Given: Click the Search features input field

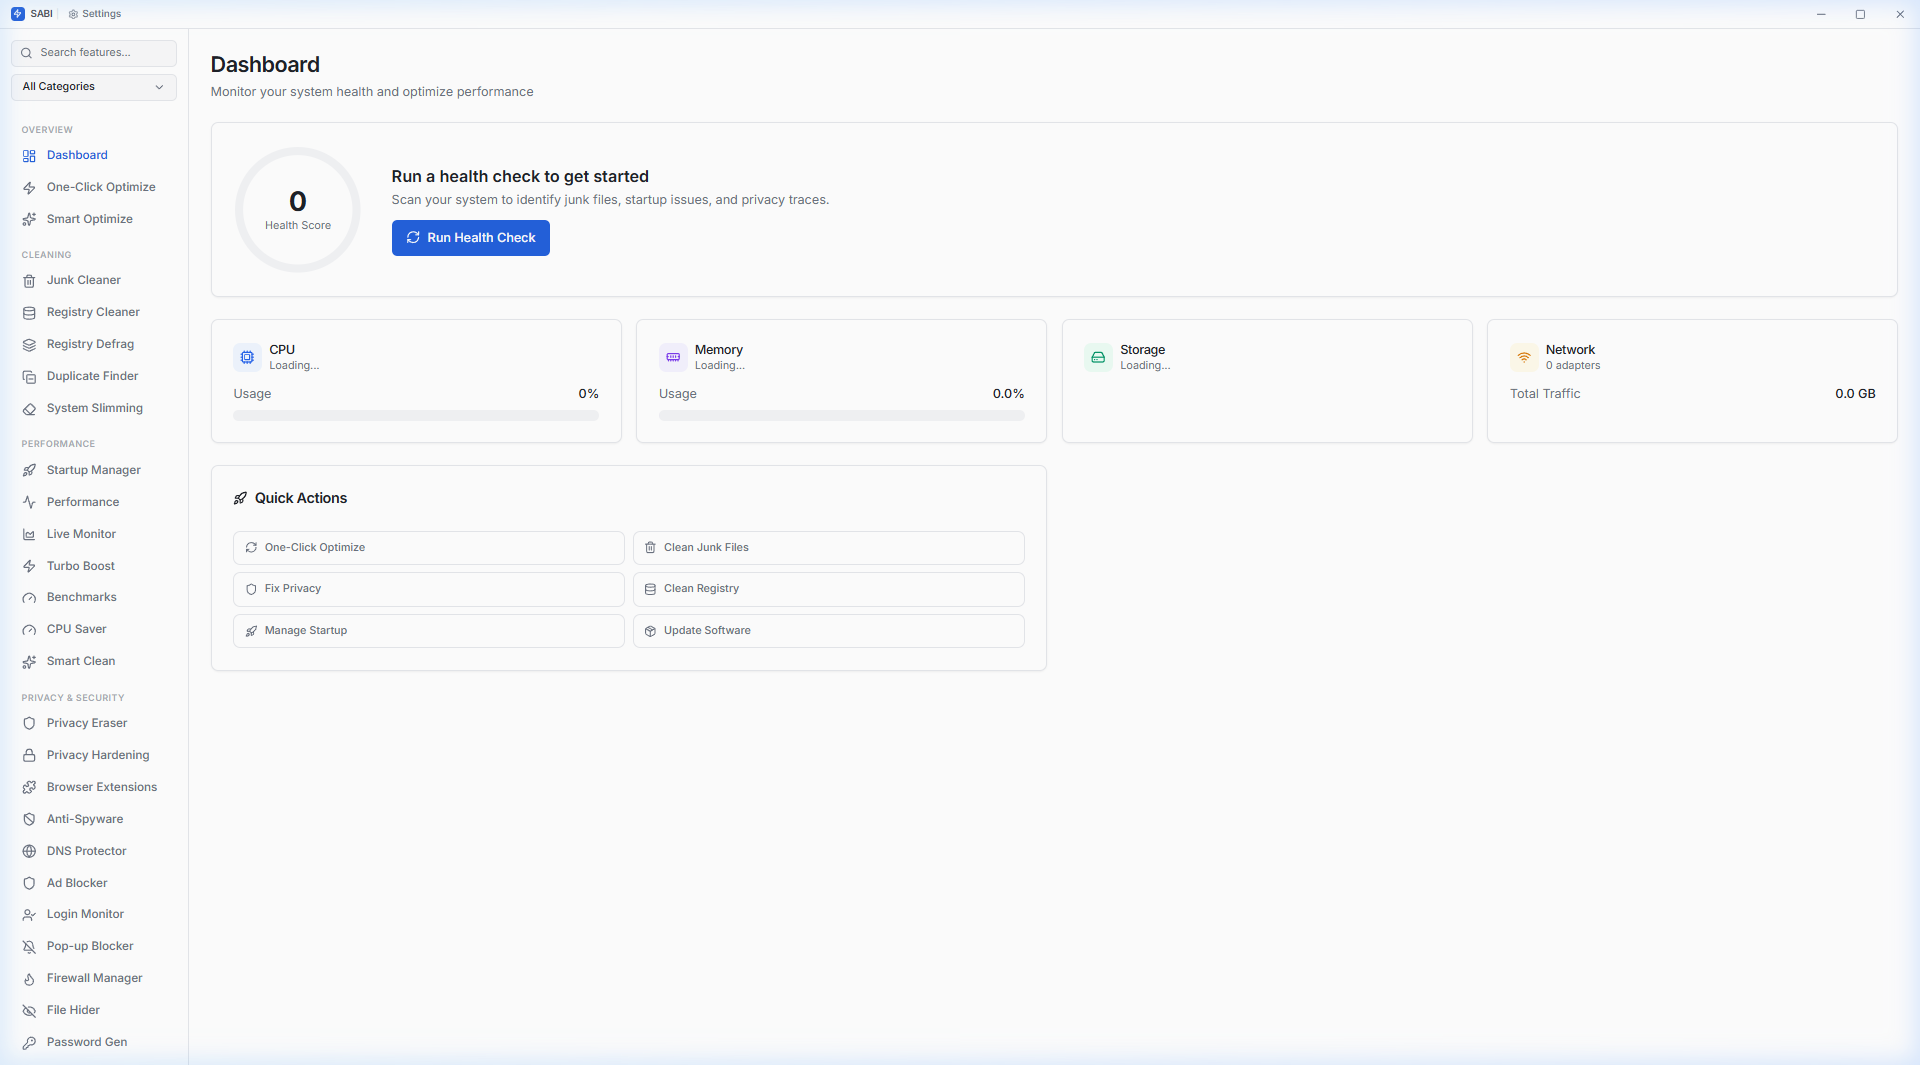Looking at the screenshot, I should (94, 53).
